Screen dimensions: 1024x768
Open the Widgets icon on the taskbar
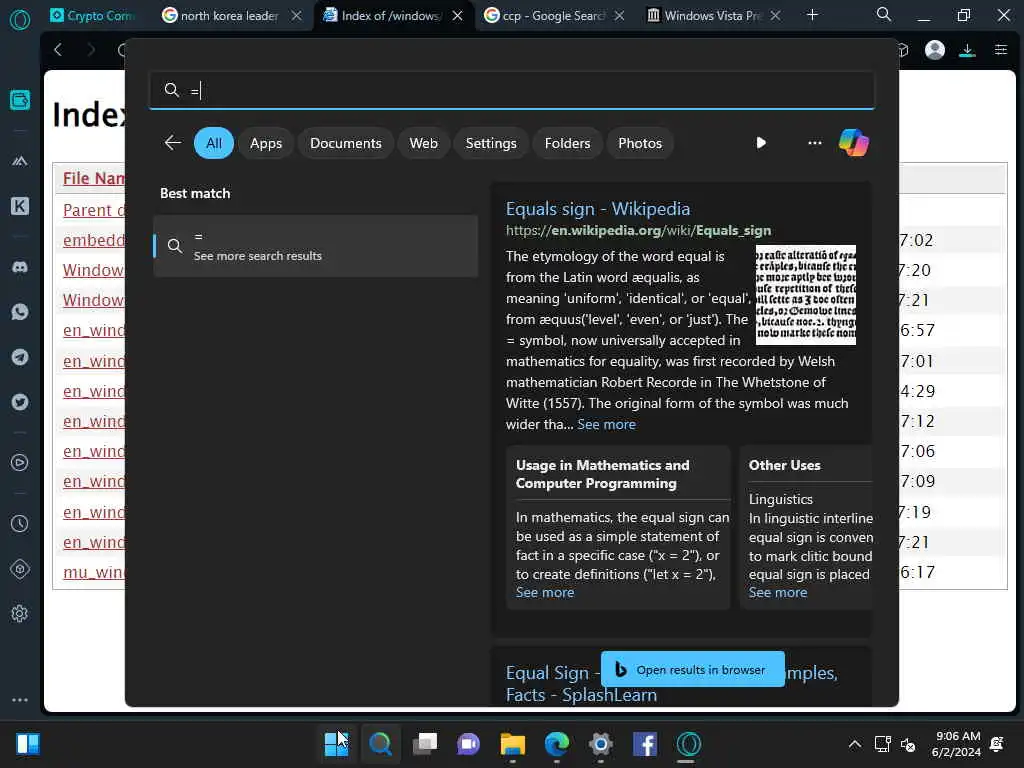pos(28,743)
